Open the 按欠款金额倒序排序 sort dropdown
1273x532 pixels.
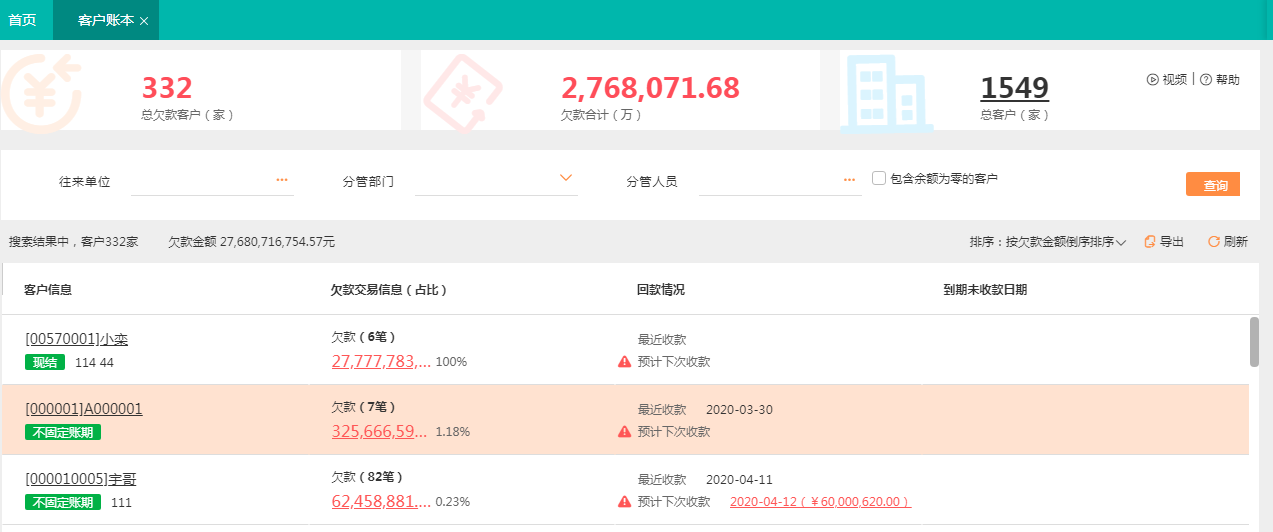(x=1048, y=242)
